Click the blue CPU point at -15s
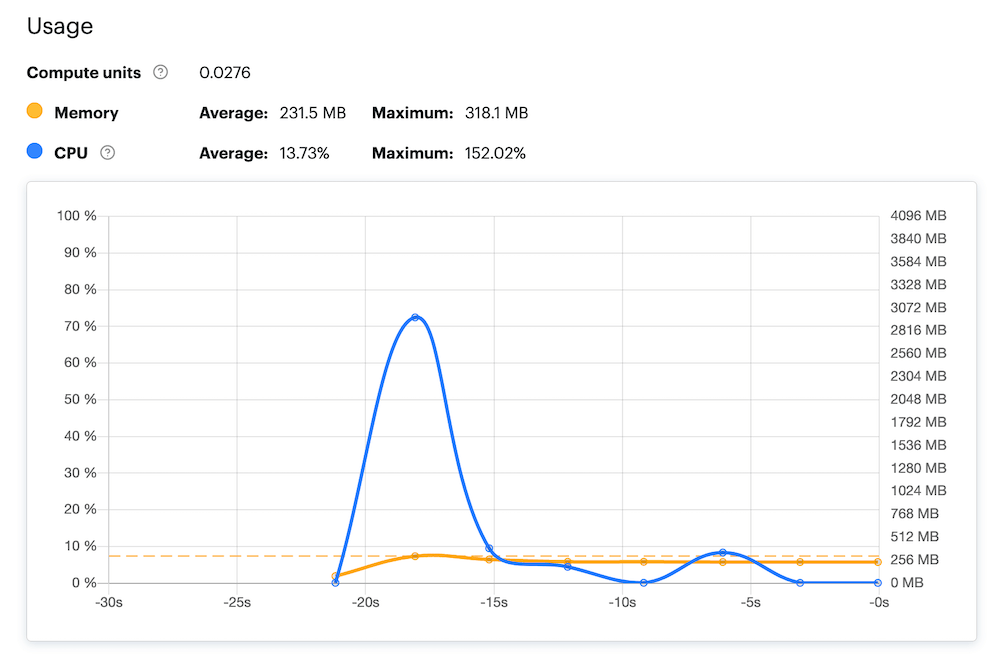This screenshot has height=657, width=1000. click(x=489, y=548)
